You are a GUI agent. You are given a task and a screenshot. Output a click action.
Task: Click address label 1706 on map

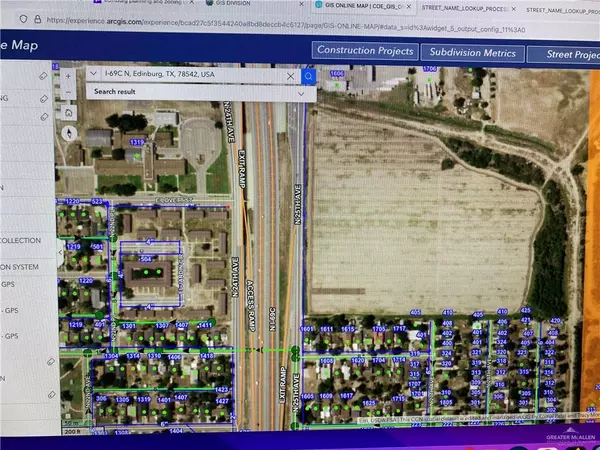tap(430, 69)
